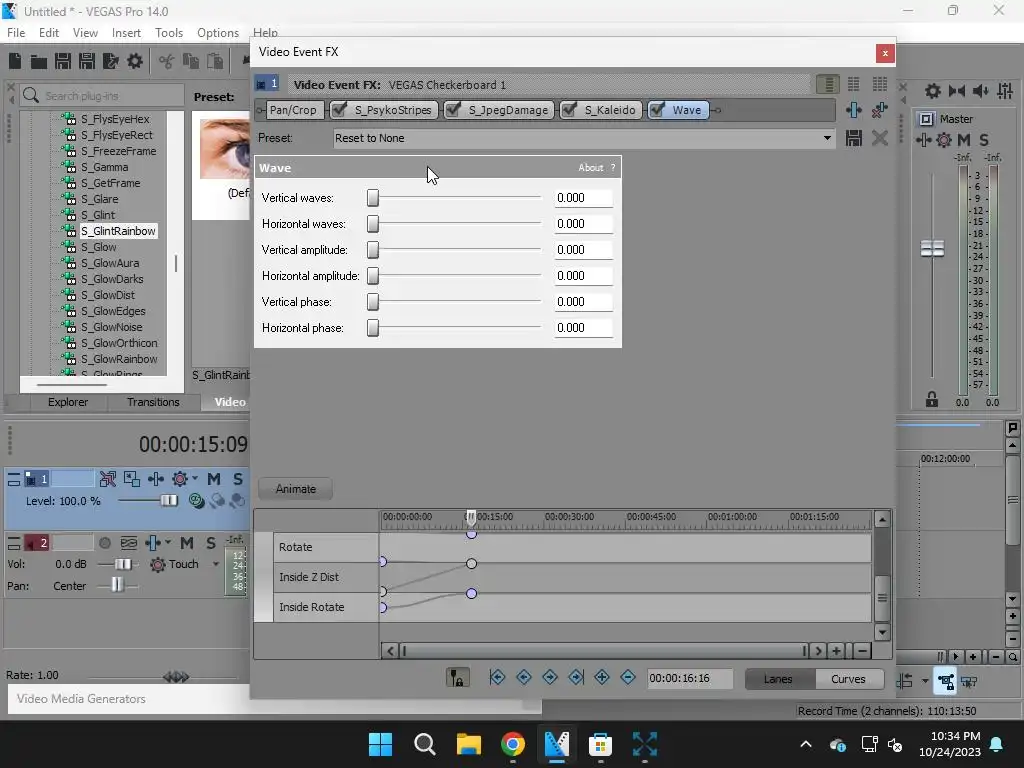Viewport: 1024px width, 768px height.
Task: Jump to the last keyframe
Action: [576, 678]
